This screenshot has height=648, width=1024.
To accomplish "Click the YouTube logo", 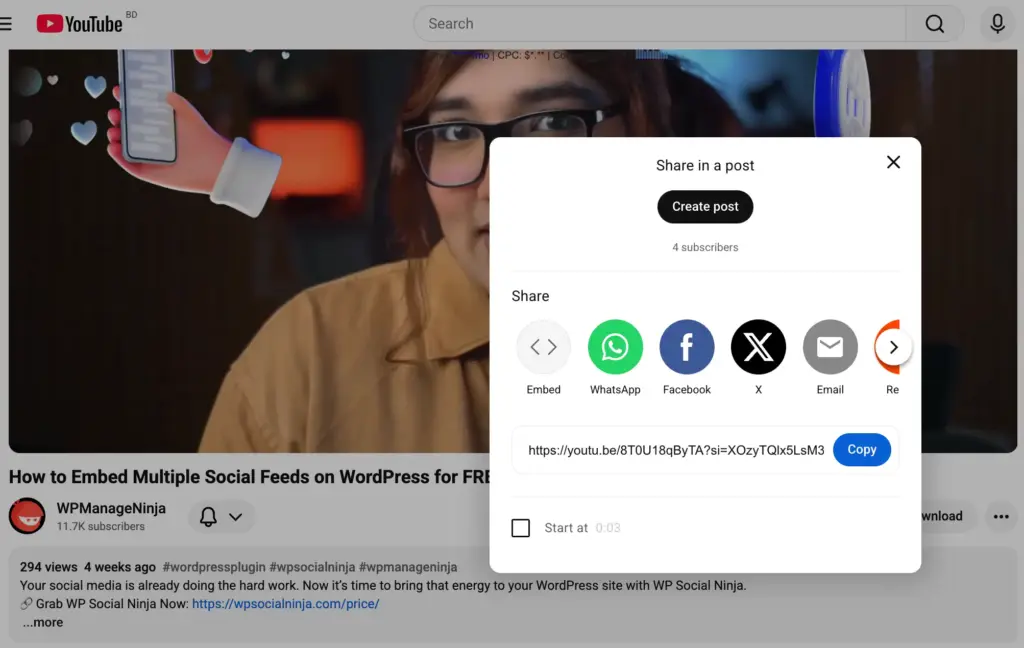I will click(x=80, y=23).
